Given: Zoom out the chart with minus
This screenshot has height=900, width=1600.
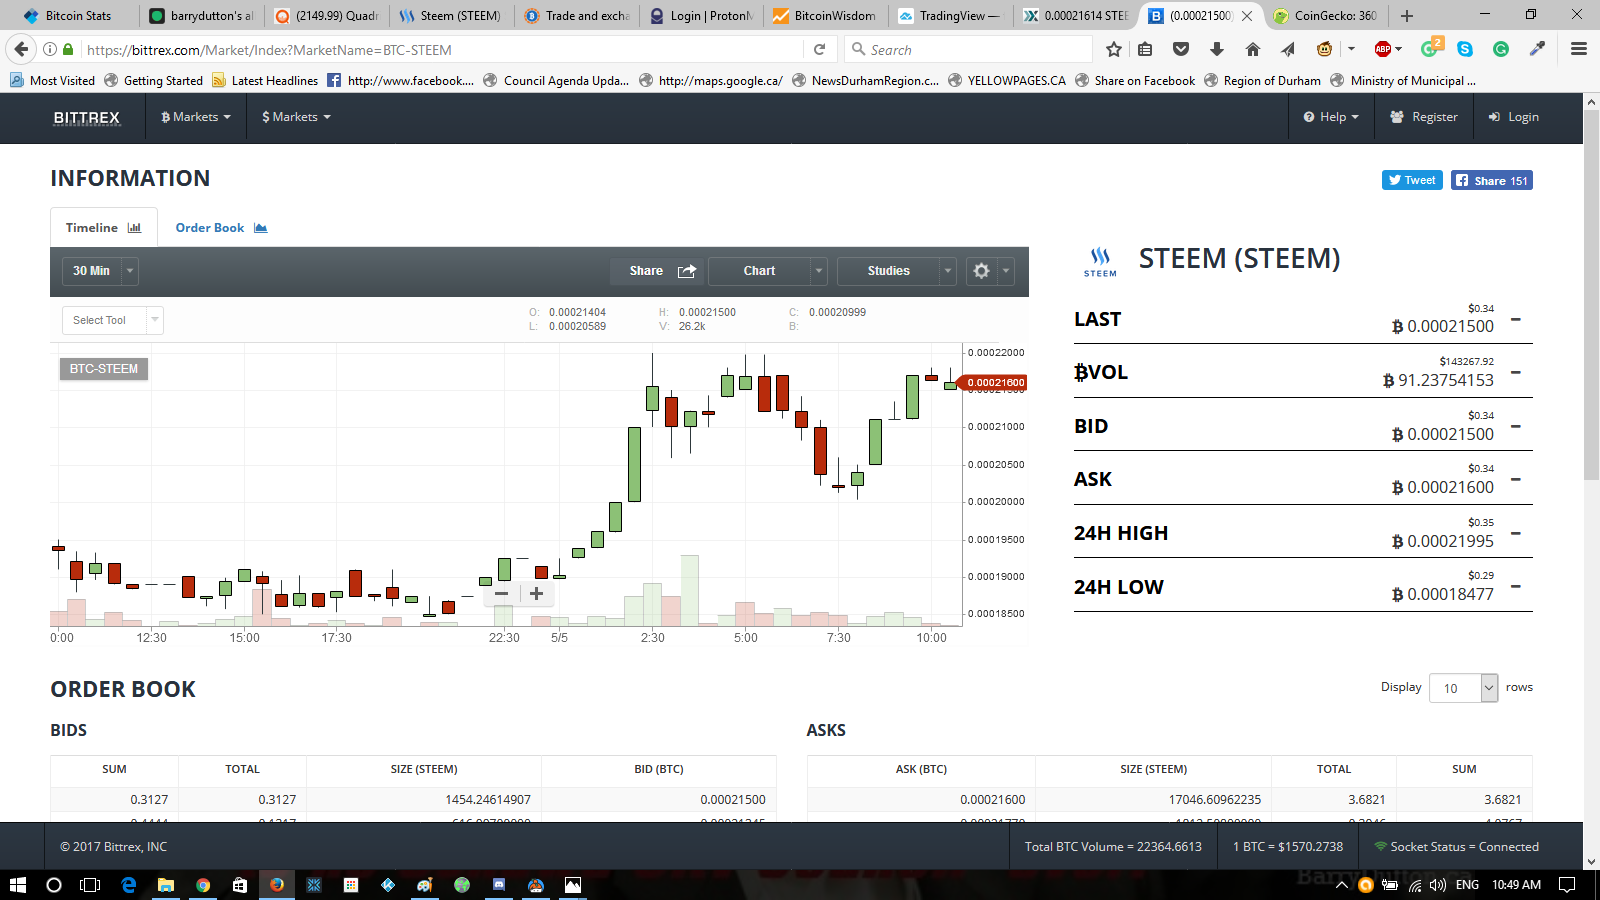Looking at the screenshot, I should click(x=502, y=593).
